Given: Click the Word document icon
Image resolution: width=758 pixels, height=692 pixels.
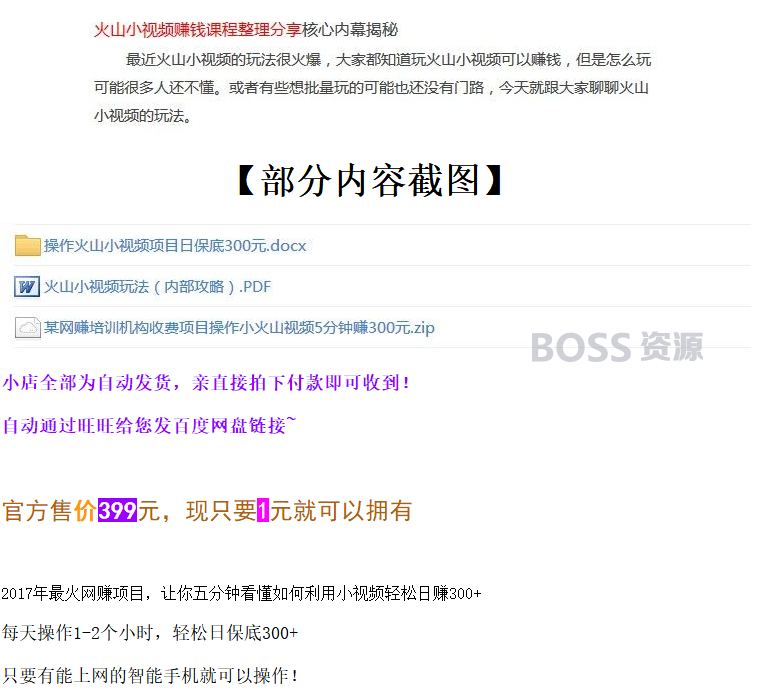Looking at the screenshot, I should [x=27, y=287].
